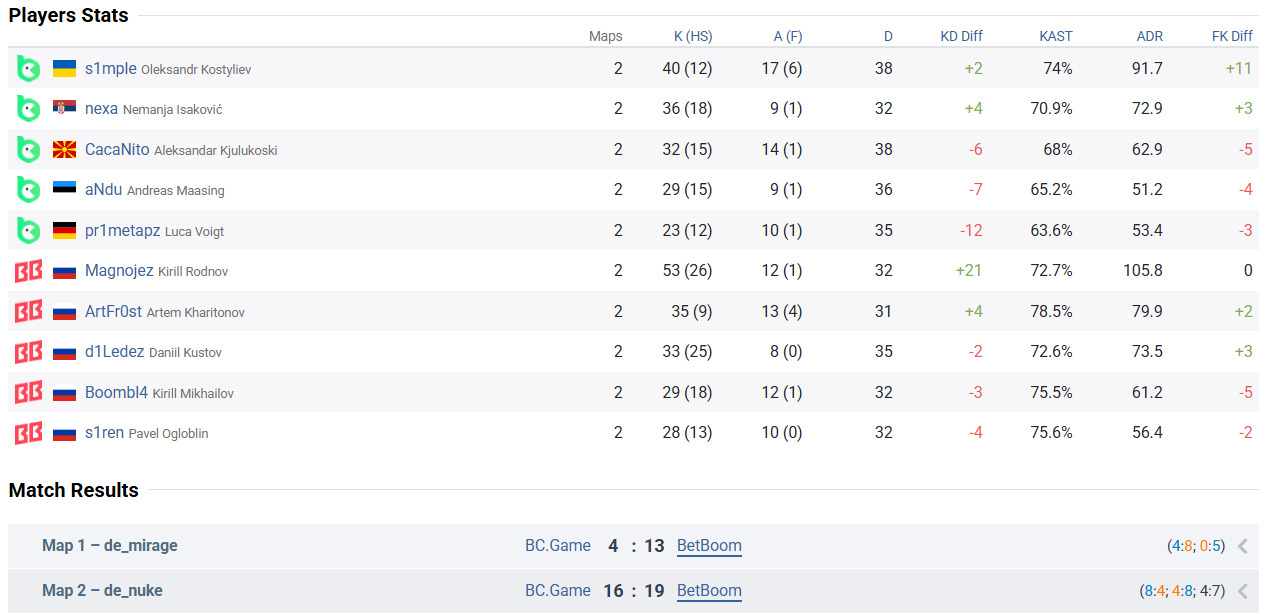Expand the Map 1 de_mirage row chevron
The height and width of the screenshot is (615, 1270).
click(x=1242, y=546)
